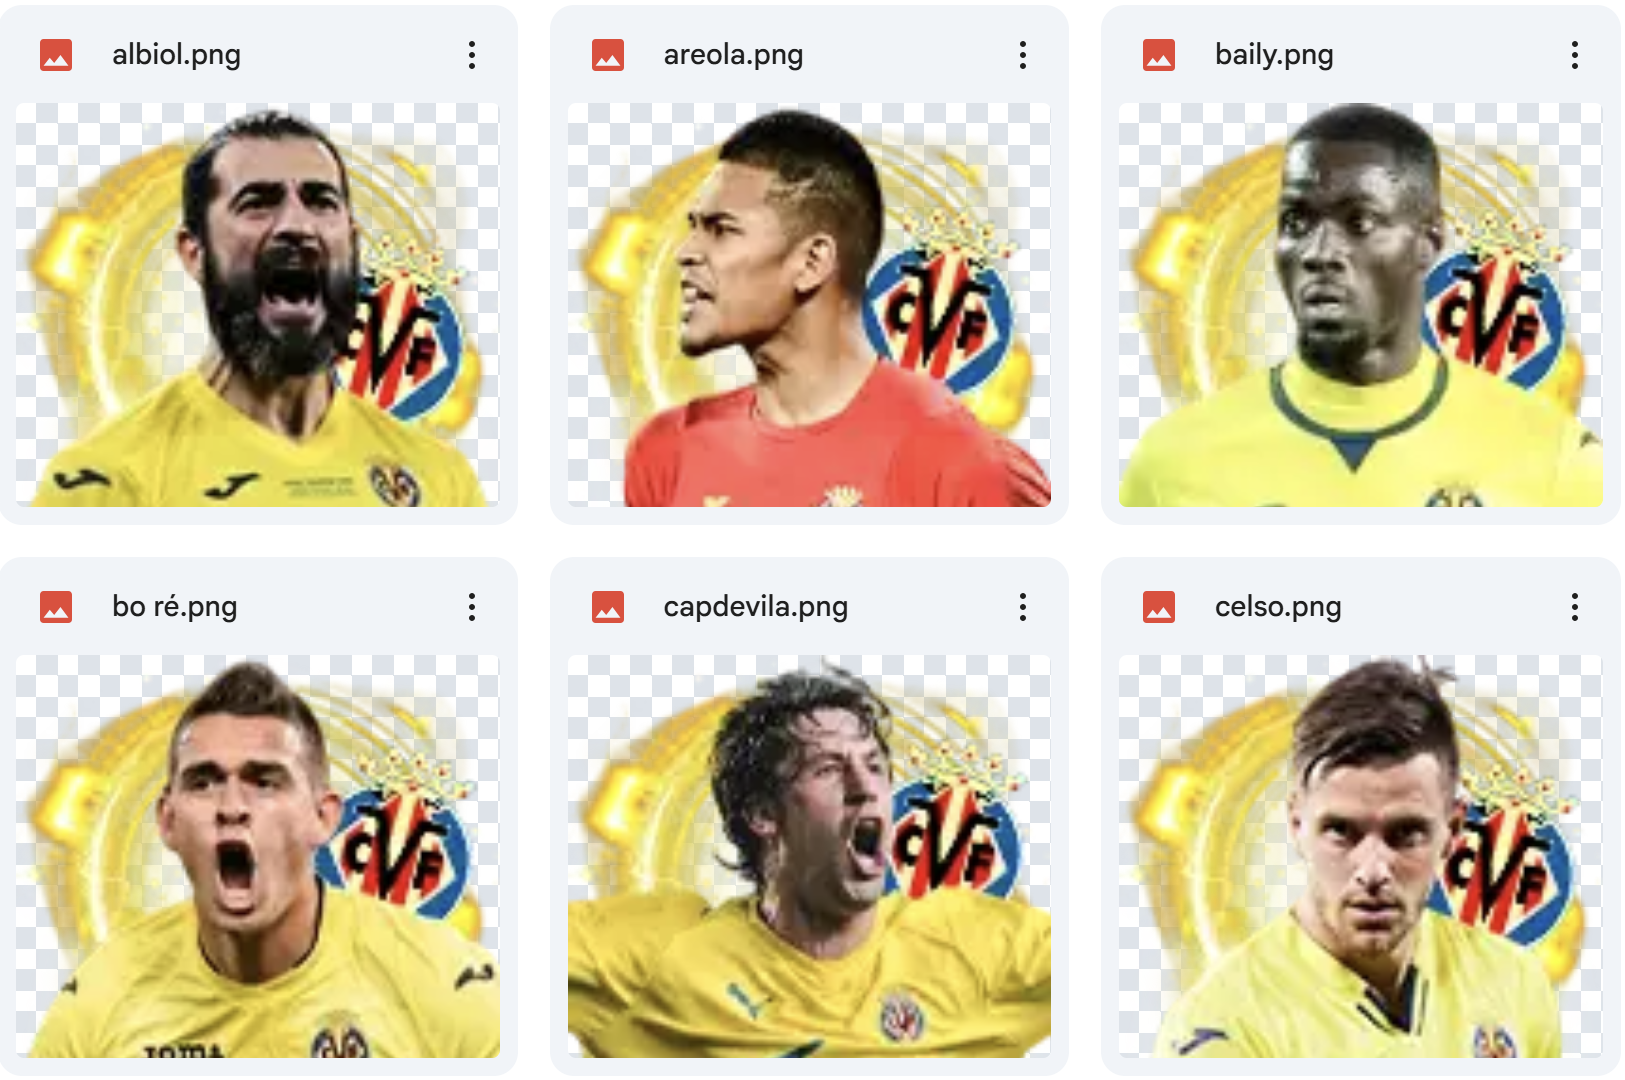Open more actions menu for albiol.png
The image size is (1625, 1080).
coord(472,55)
